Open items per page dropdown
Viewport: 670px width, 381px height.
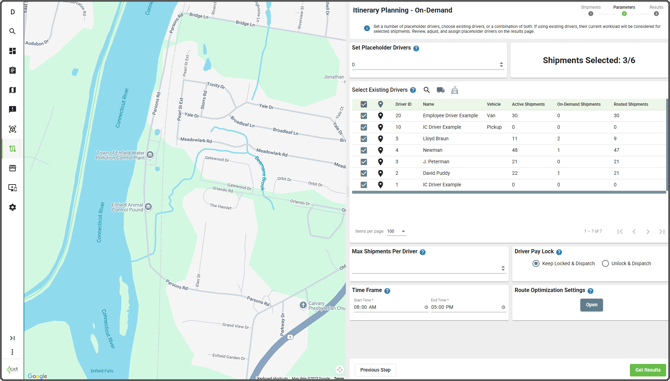point(396,232)
